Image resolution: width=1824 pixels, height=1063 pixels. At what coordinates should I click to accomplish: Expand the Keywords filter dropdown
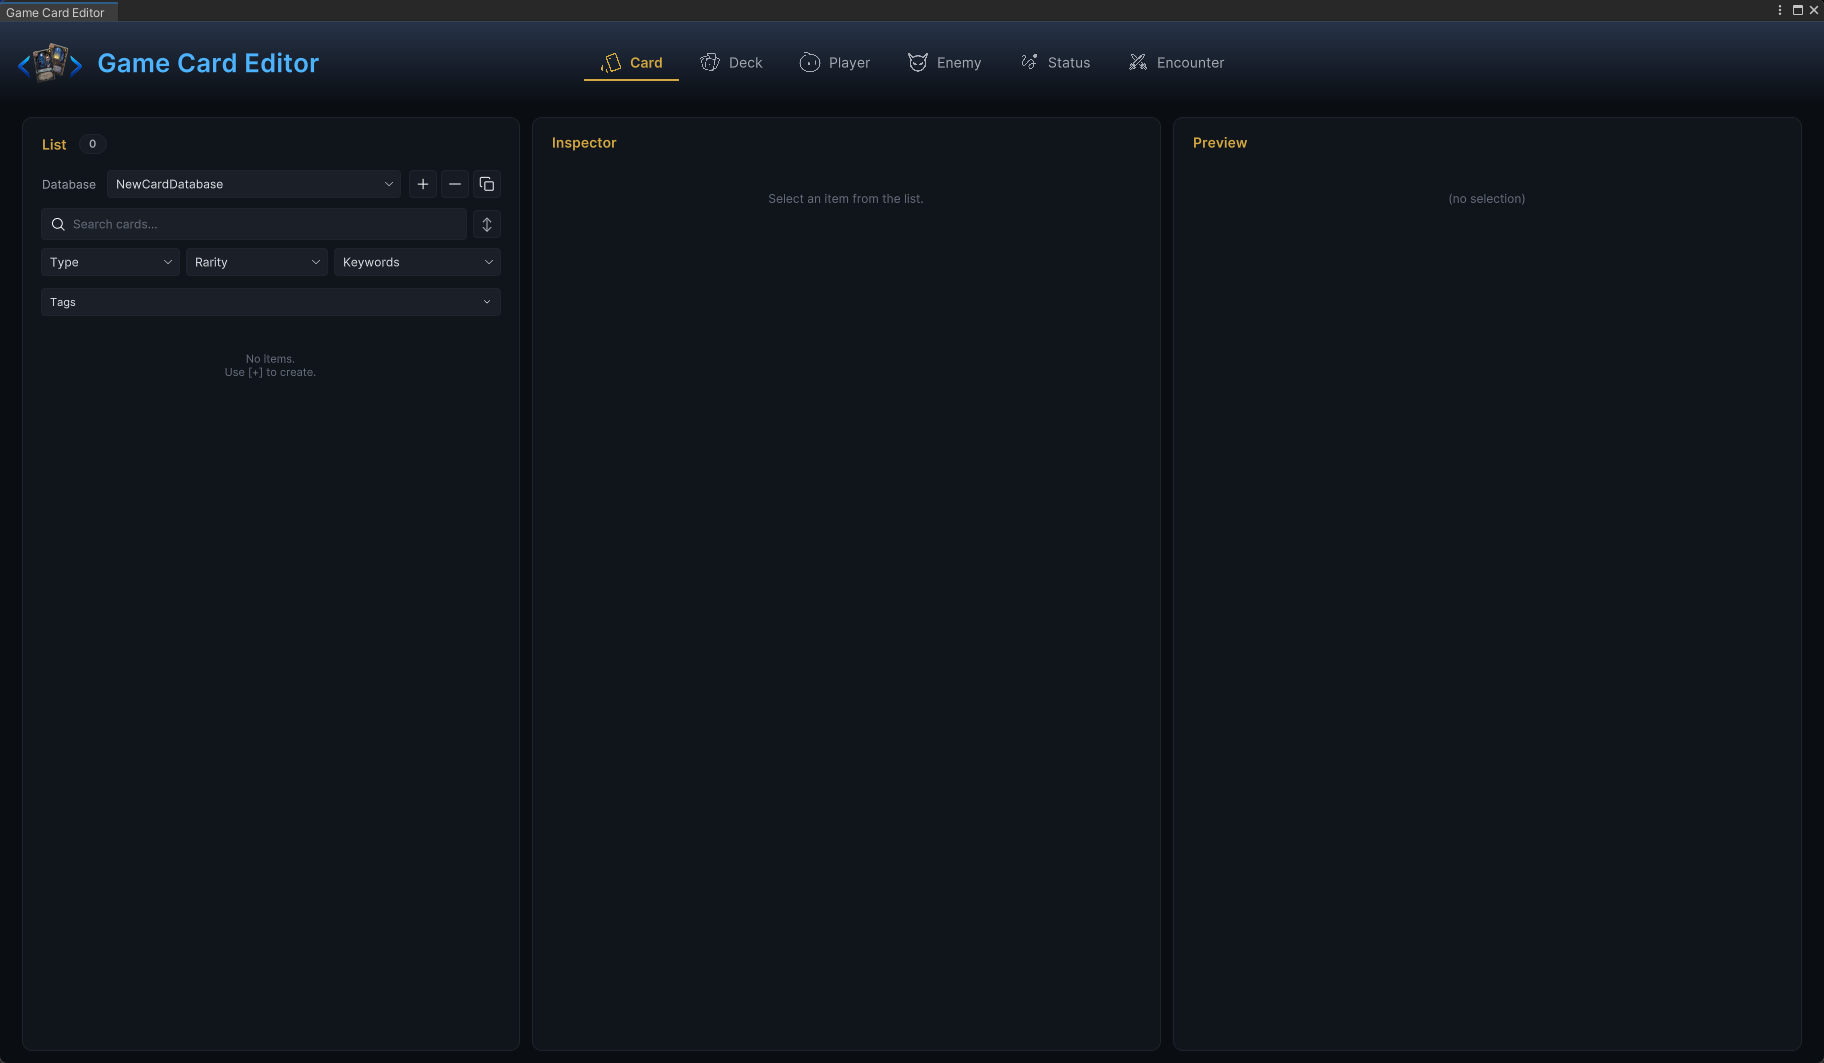(x=417, y=262)
